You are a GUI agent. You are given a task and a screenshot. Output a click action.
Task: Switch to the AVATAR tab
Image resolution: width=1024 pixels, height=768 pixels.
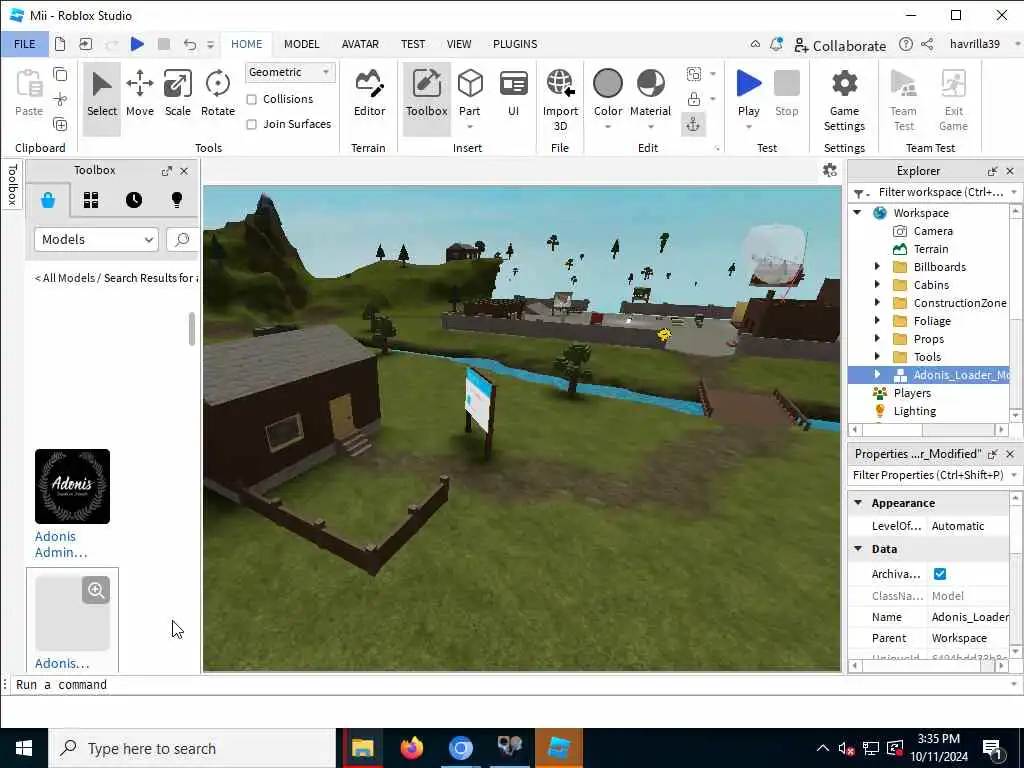click(x=360, y=44)
